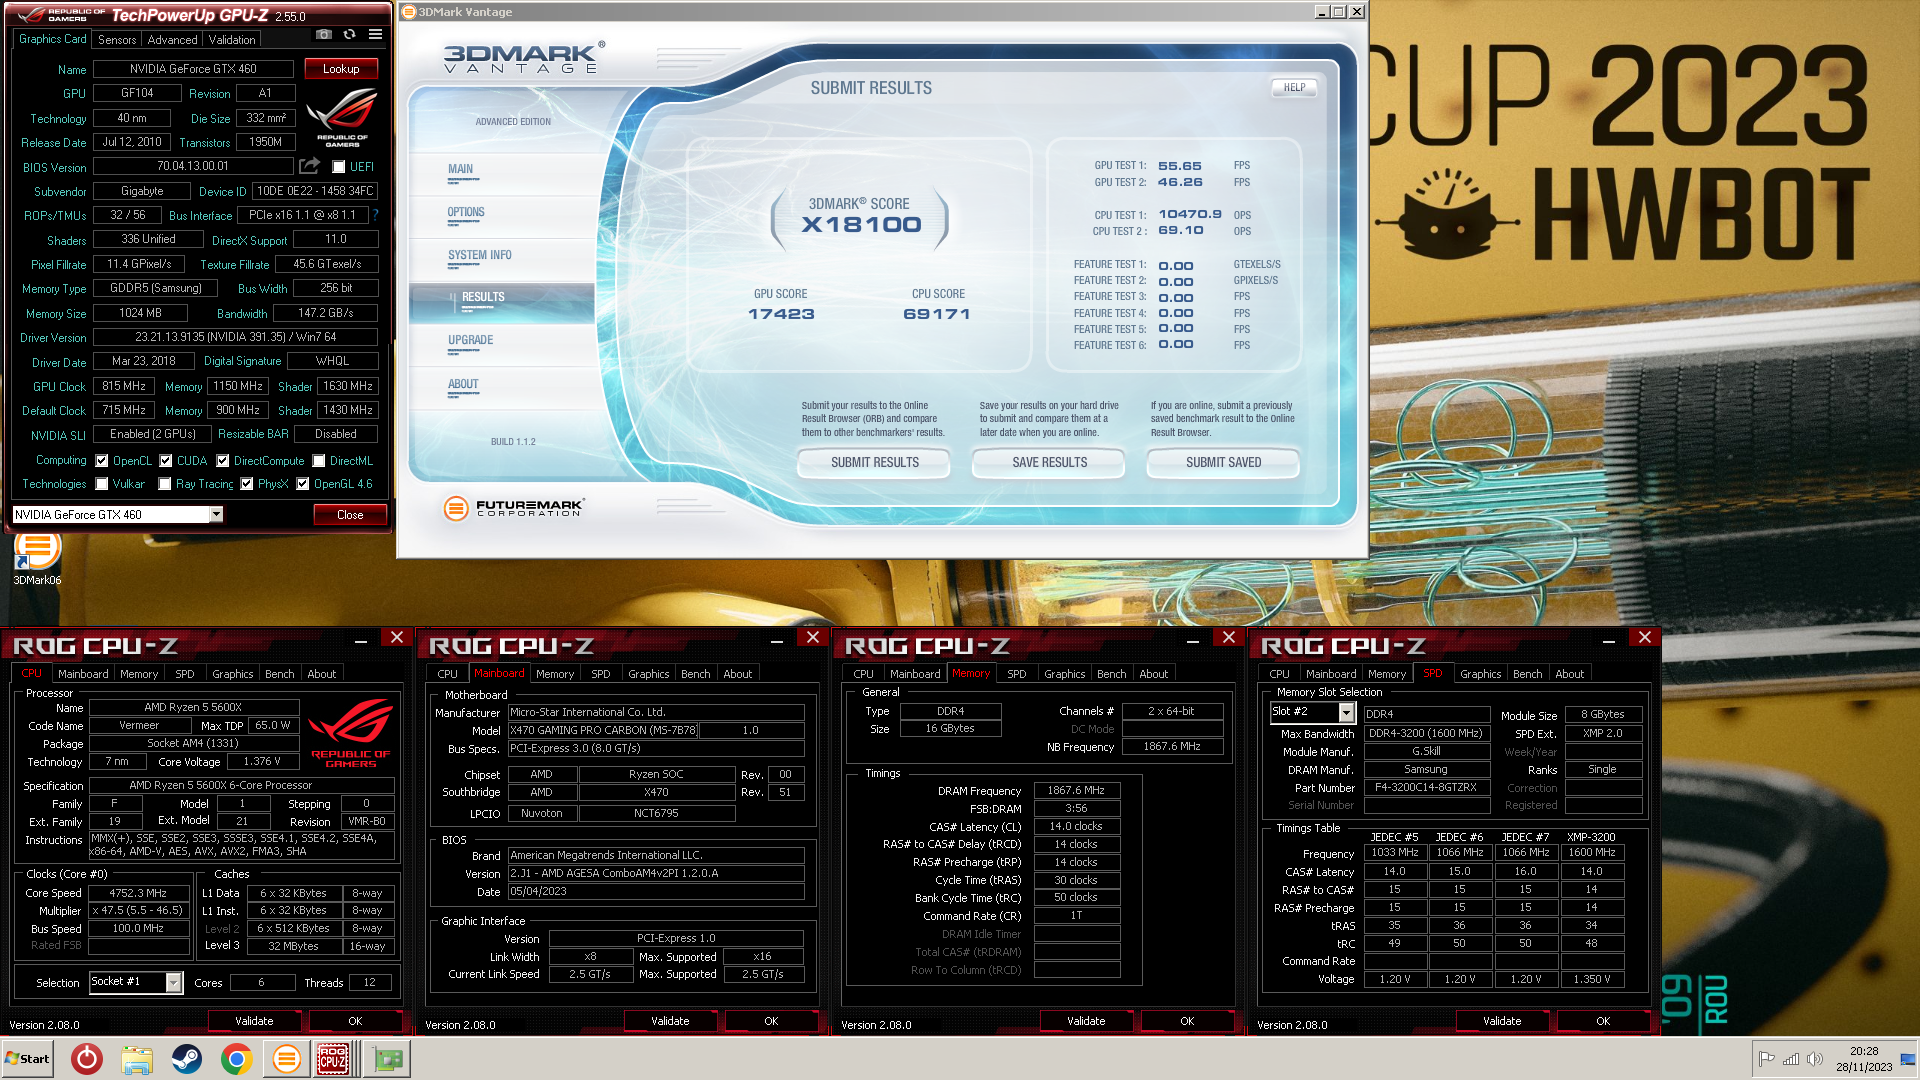Open MAIN section in 3DMark Vantage
This screenshot has width=1920, height=1080.
(461, 169)
